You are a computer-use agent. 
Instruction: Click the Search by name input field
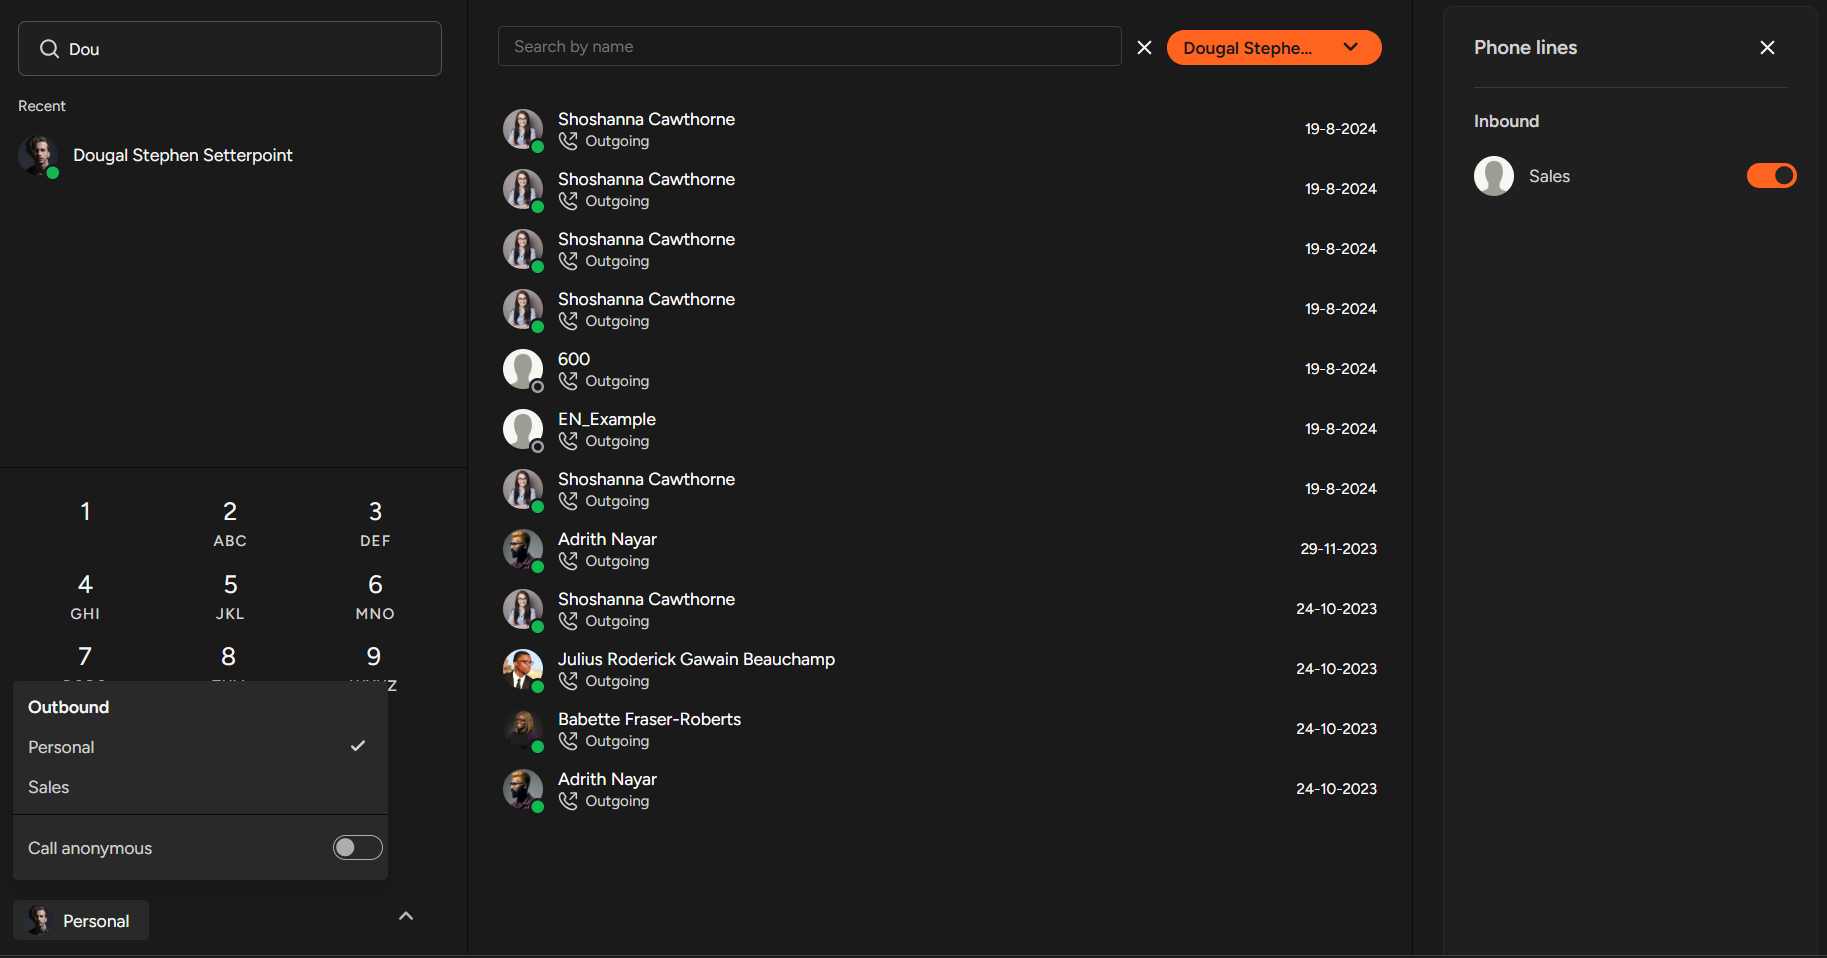[x=809, y=46]
